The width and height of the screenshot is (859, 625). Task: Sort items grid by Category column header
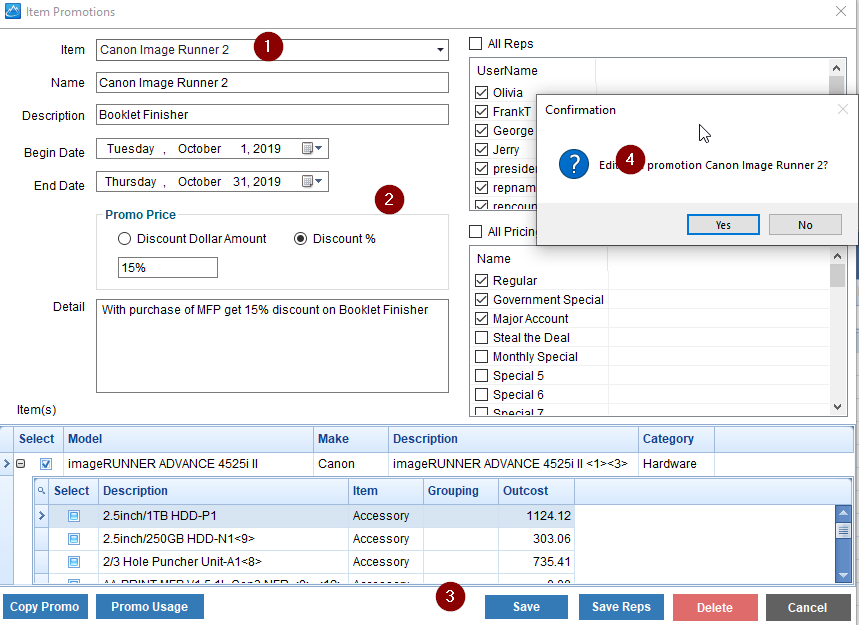tap(676, 439)
